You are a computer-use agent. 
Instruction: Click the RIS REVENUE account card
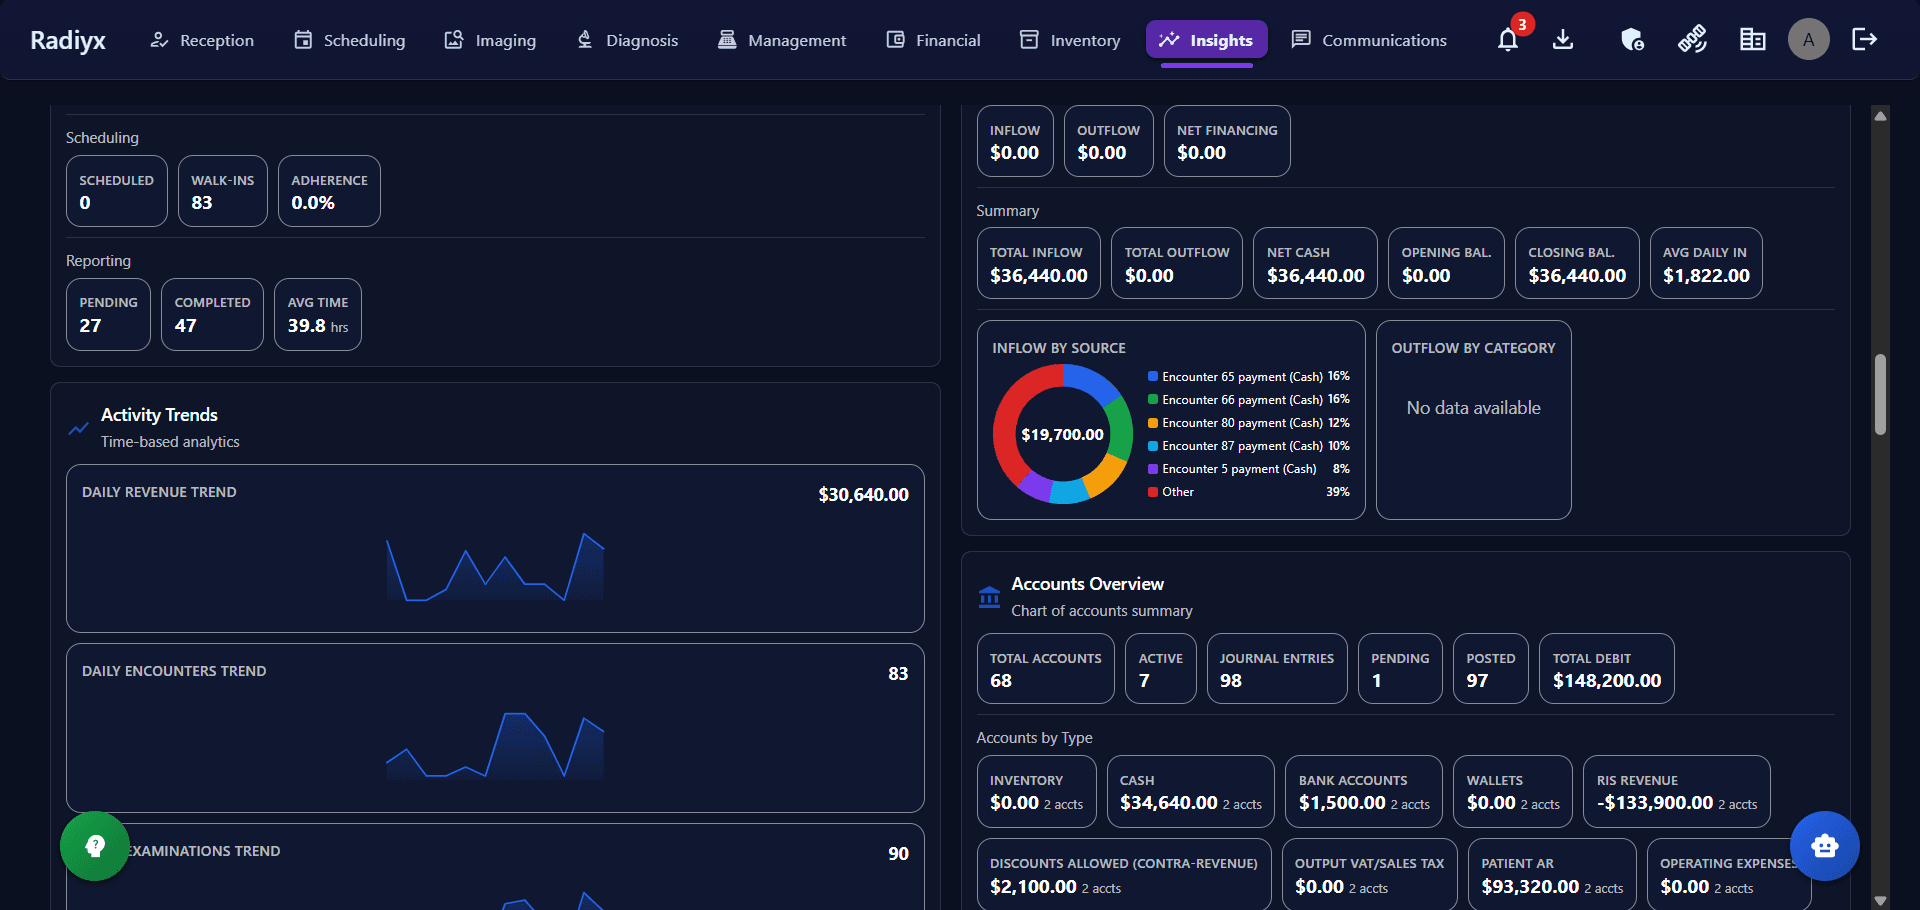point(1677,791)
